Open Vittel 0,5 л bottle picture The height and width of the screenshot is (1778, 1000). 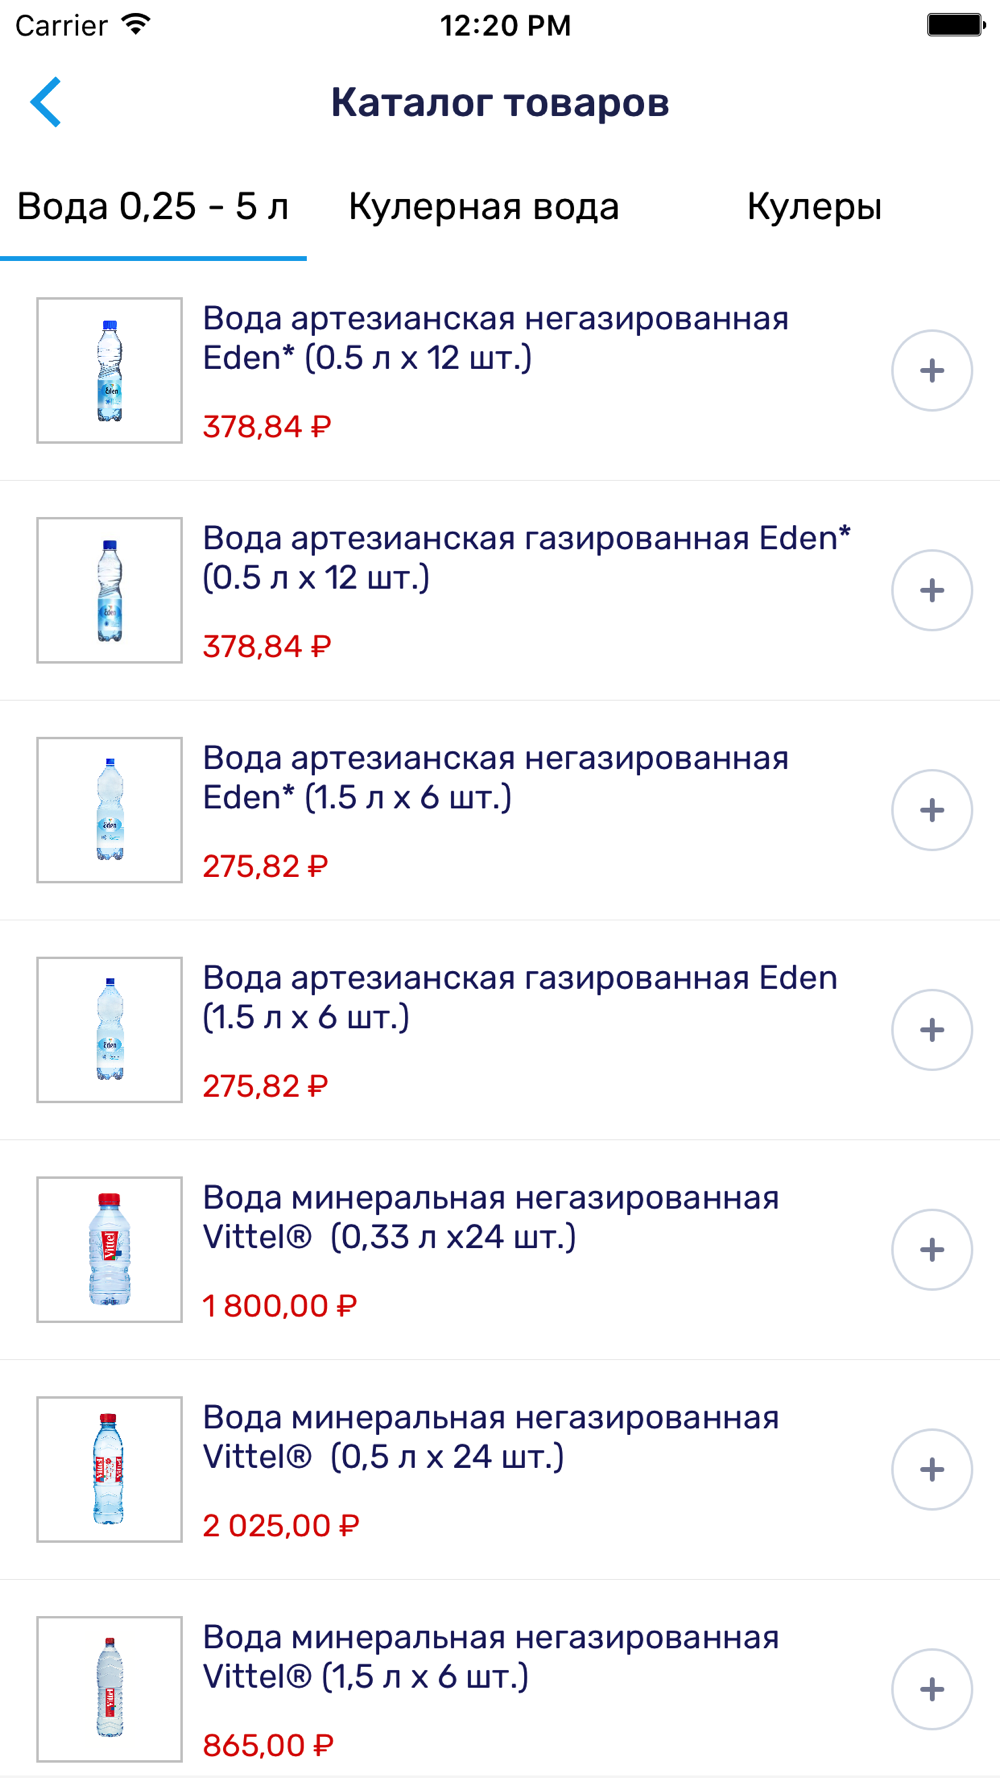110,1470
